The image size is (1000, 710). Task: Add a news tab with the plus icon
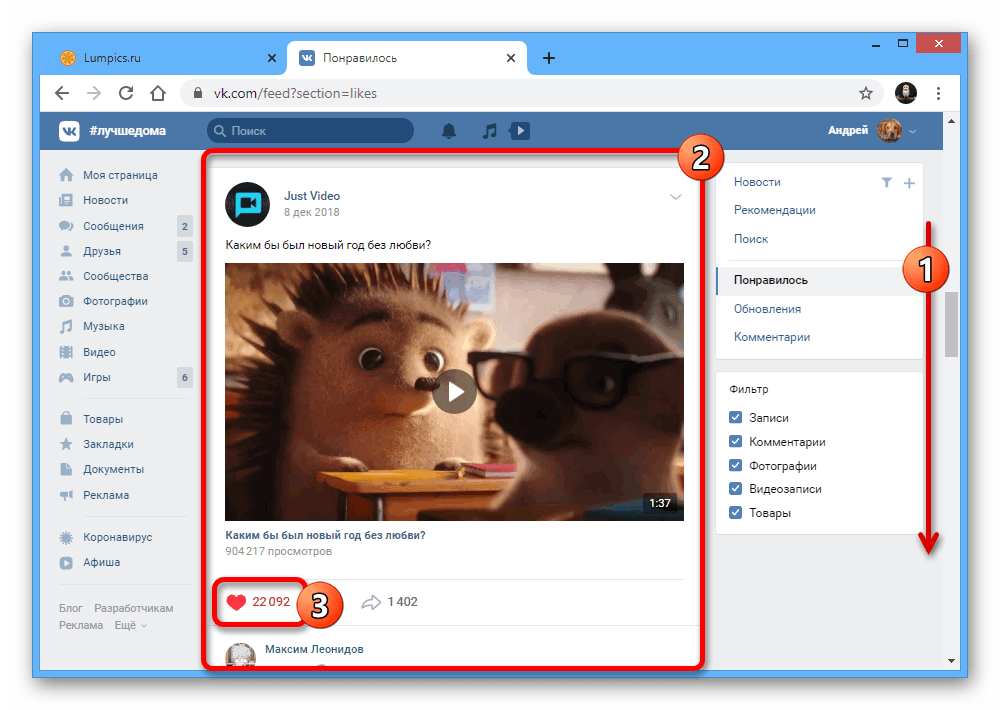coord(909,183)
